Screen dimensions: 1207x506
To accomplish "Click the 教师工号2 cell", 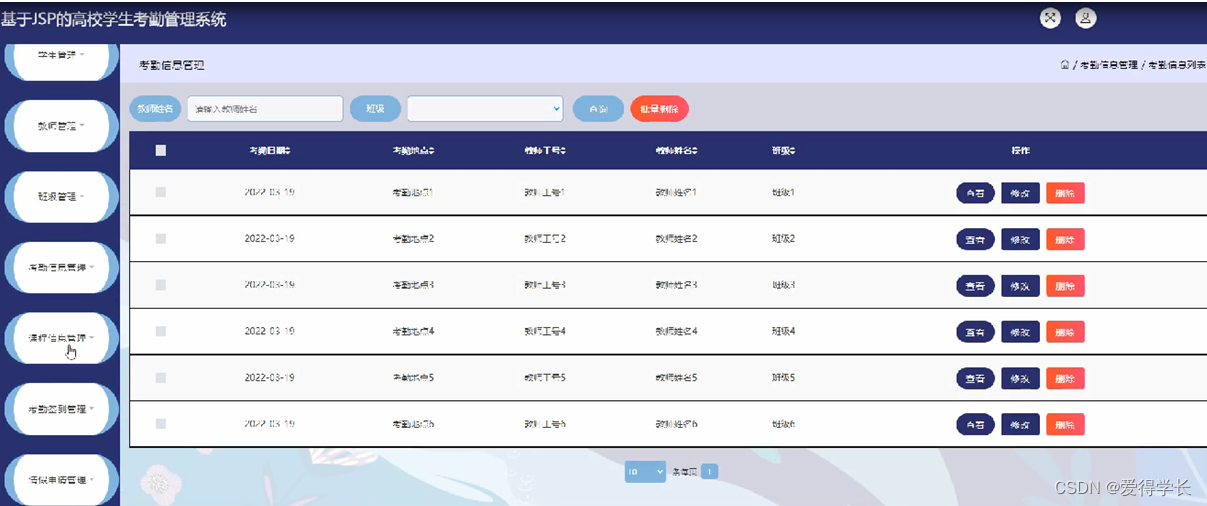I will (x=545, y=239).
